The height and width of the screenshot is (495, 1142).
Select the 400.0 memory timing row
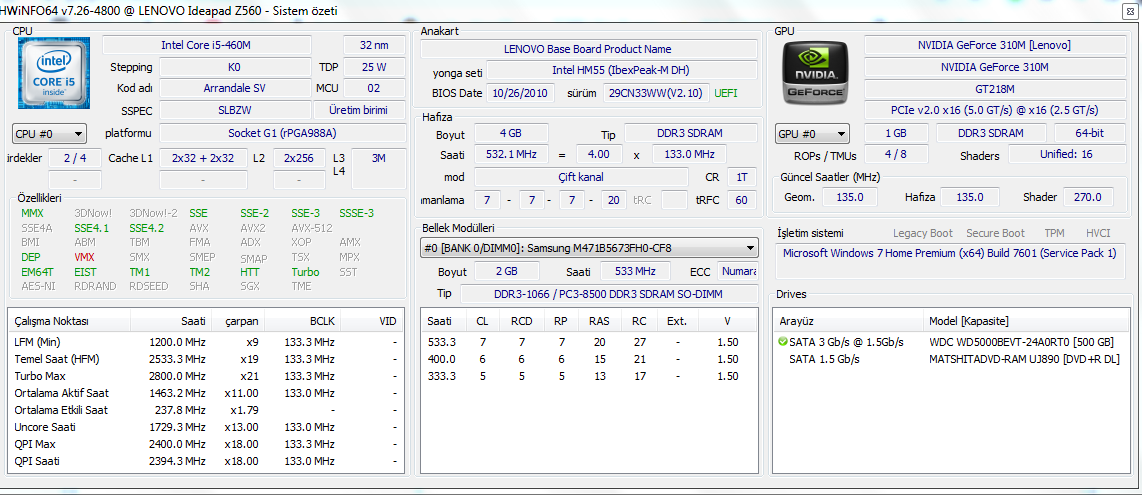tap(590, 359)
